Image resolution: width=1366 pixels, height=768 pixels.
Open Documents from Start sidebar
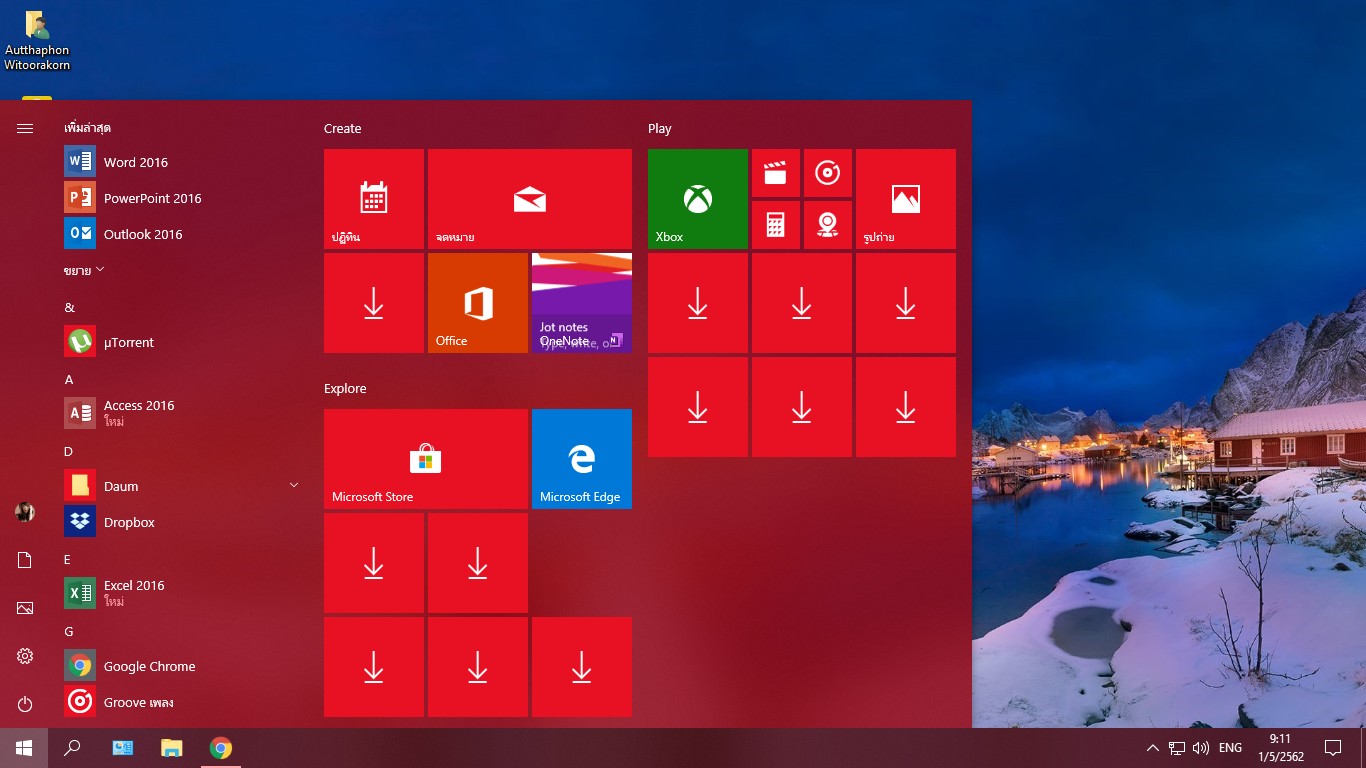pyautogui.click(x=25, y=560)
